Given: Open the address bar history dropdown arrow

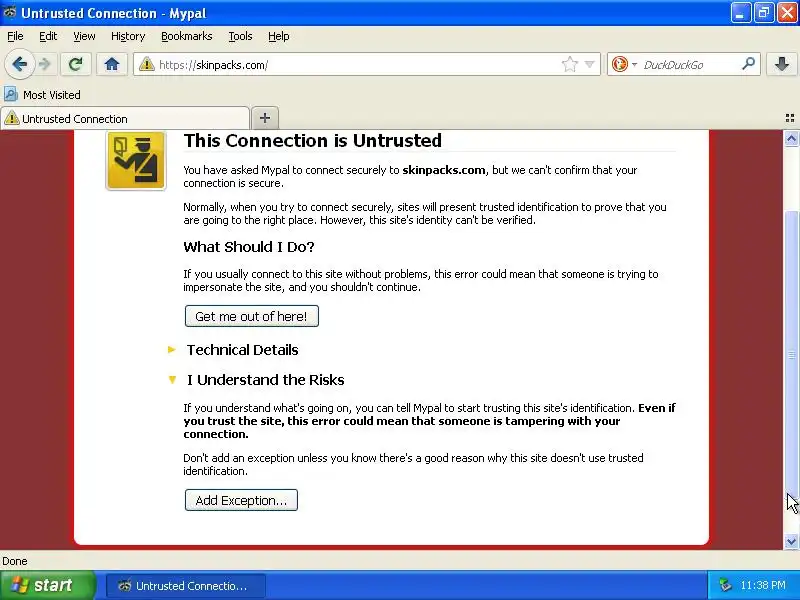Looking at the screenshot, I should 589,64.
